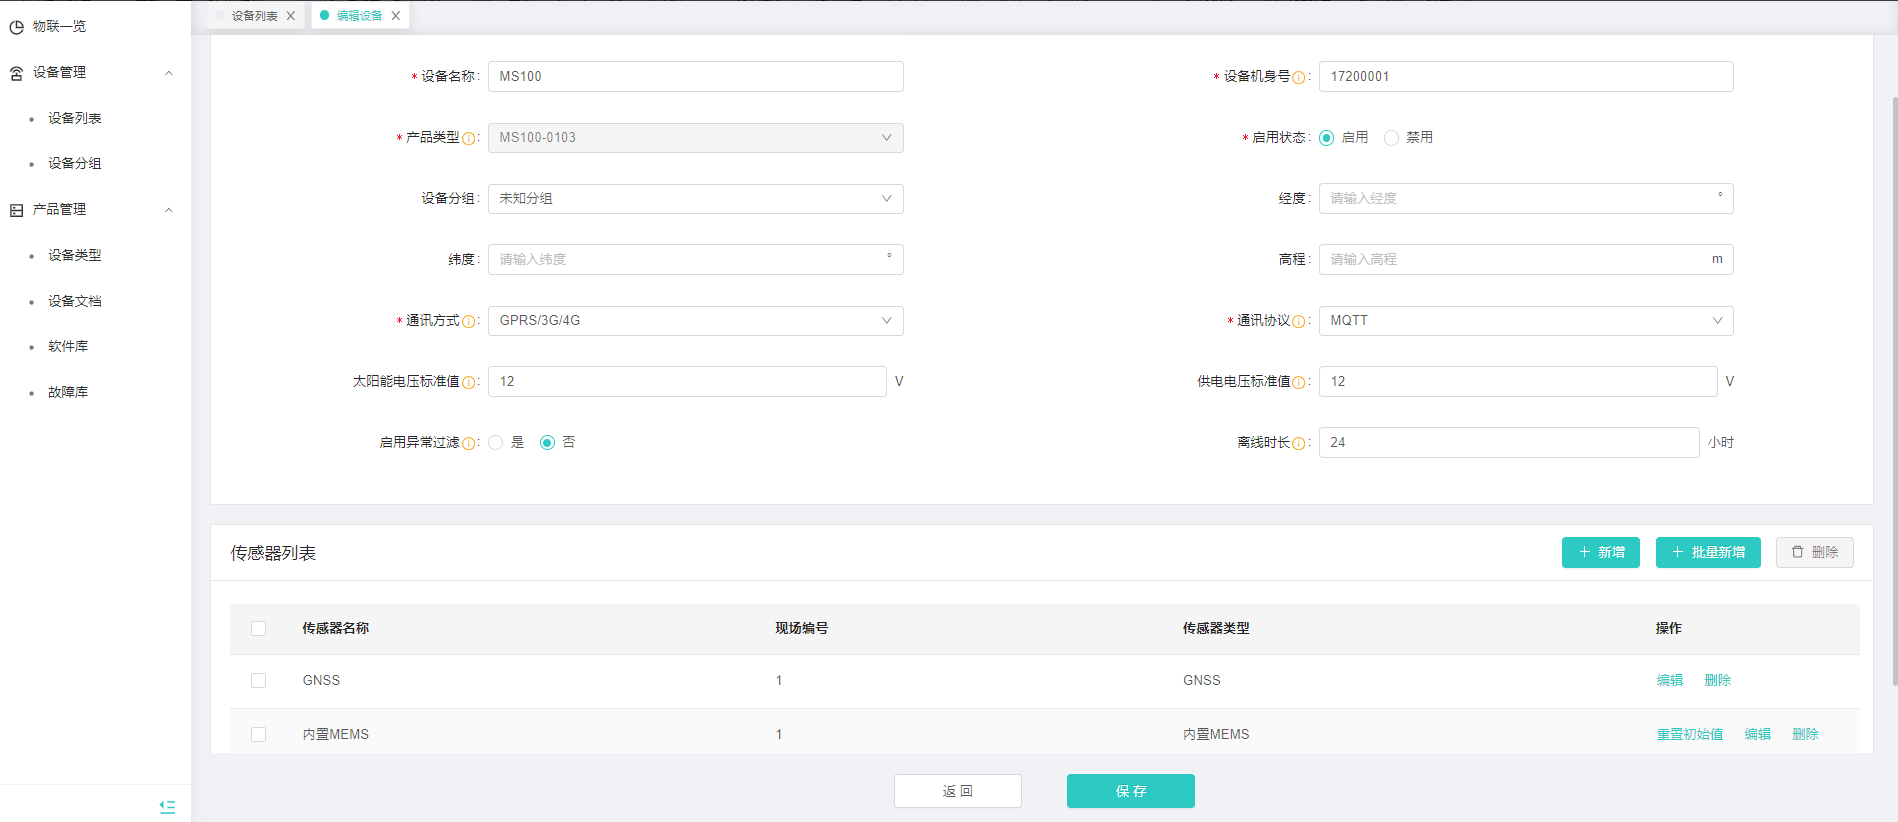
Task: Click the 经度 input field
Action: (x=1518, y=199)
